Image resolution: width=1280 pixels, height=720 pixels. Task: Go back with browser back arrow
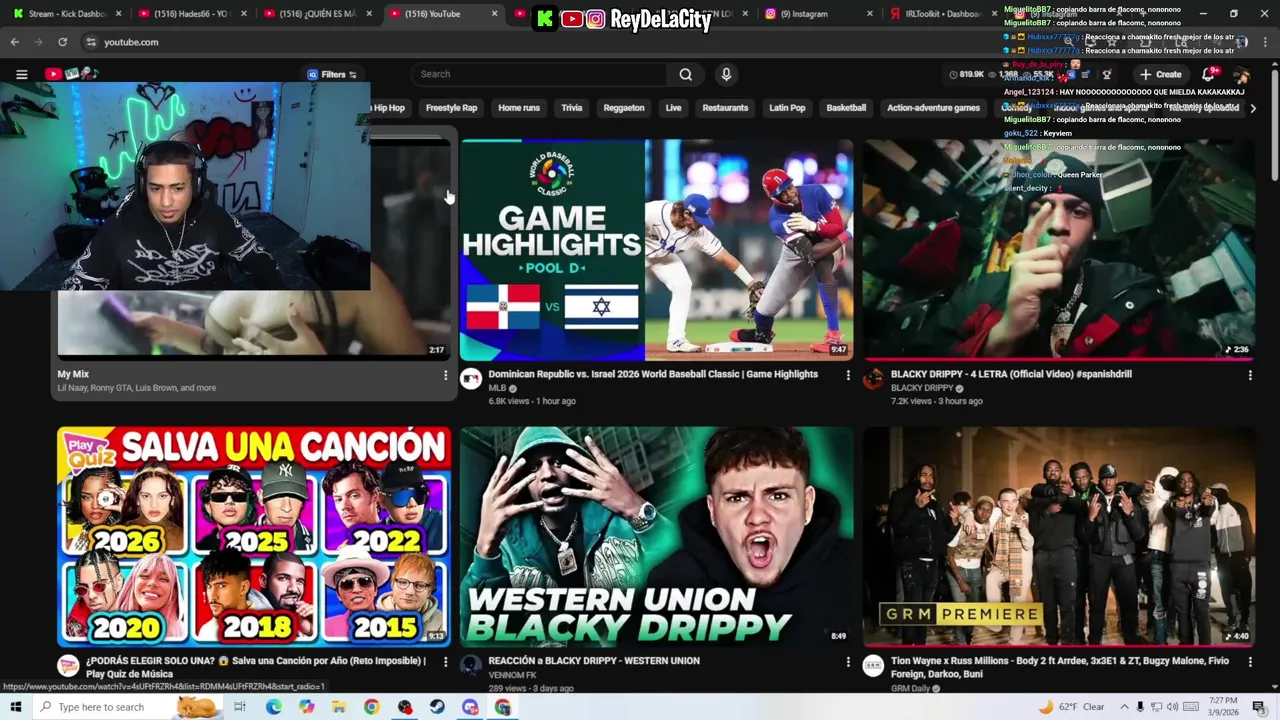14,42
